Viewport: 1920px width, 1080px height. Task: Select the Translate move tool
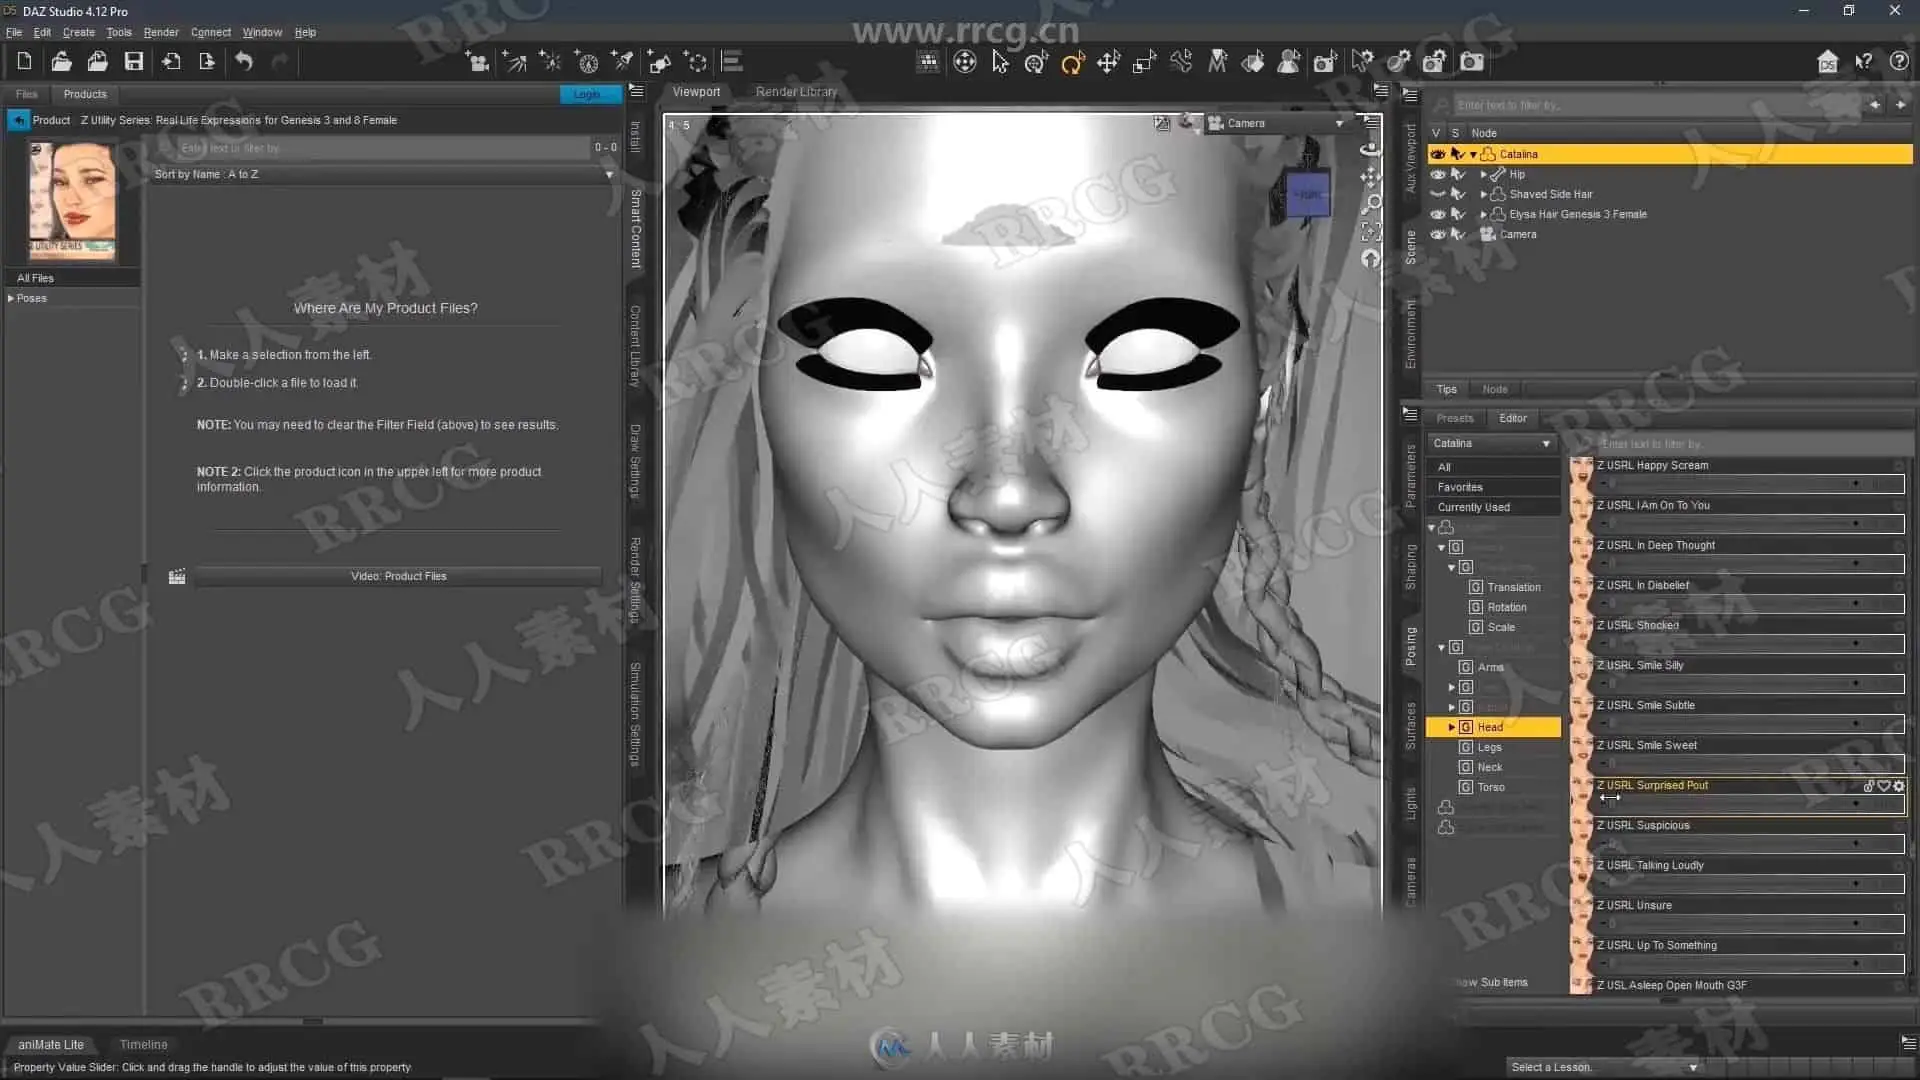(1108, 63)
